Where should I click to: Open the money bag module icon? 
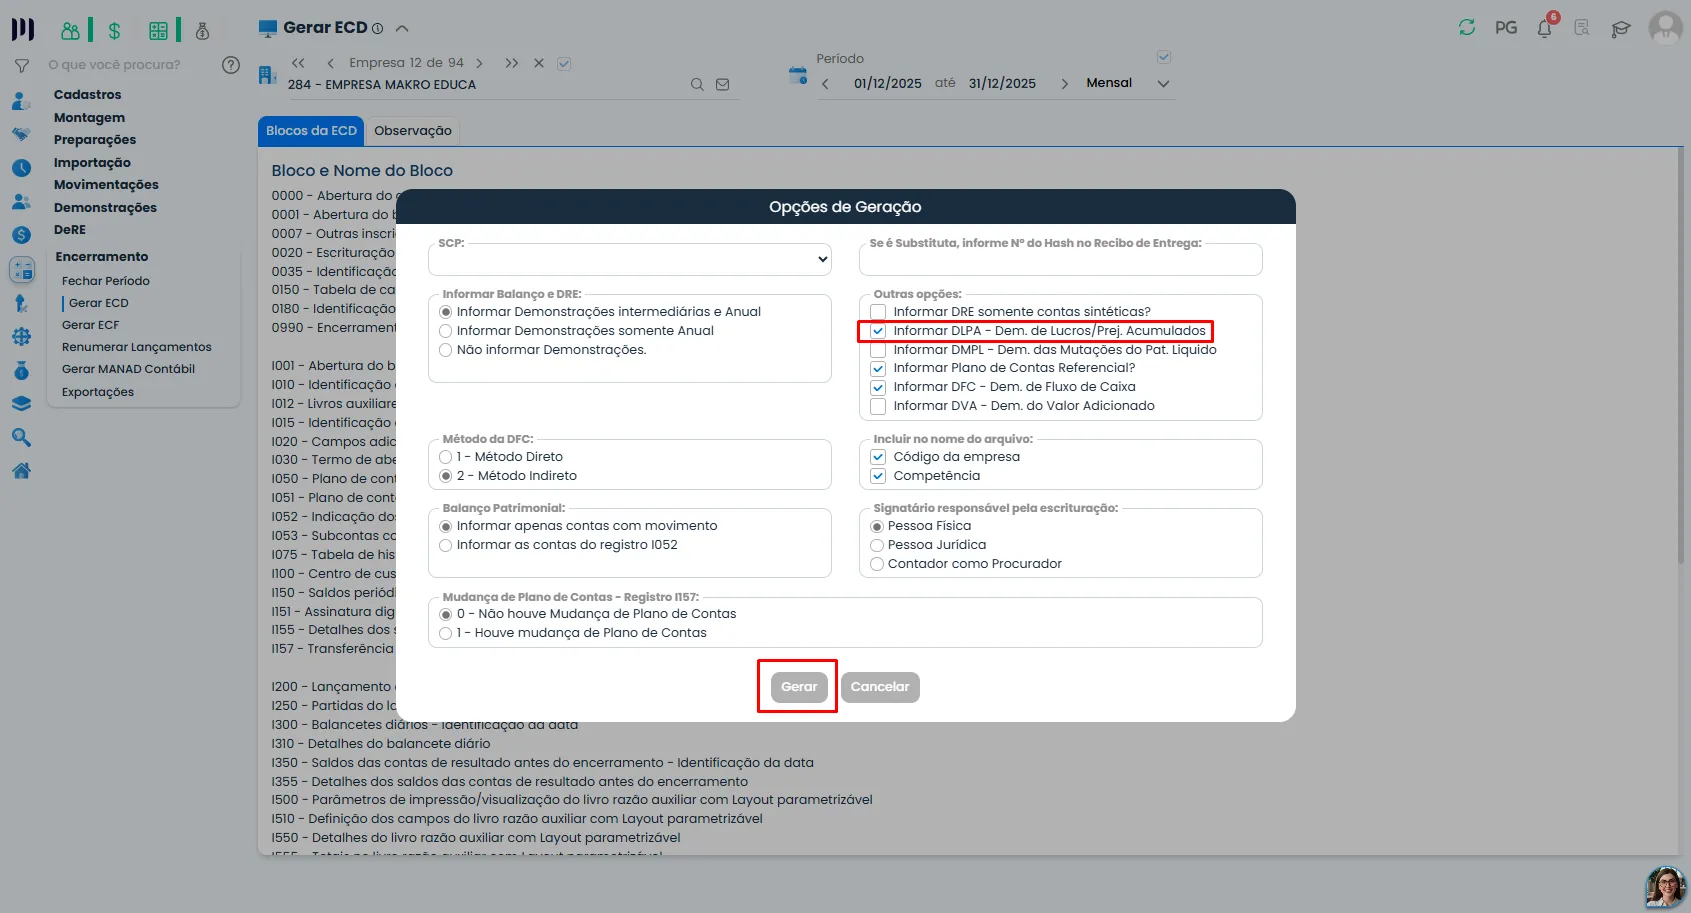[x=202, y=31]
